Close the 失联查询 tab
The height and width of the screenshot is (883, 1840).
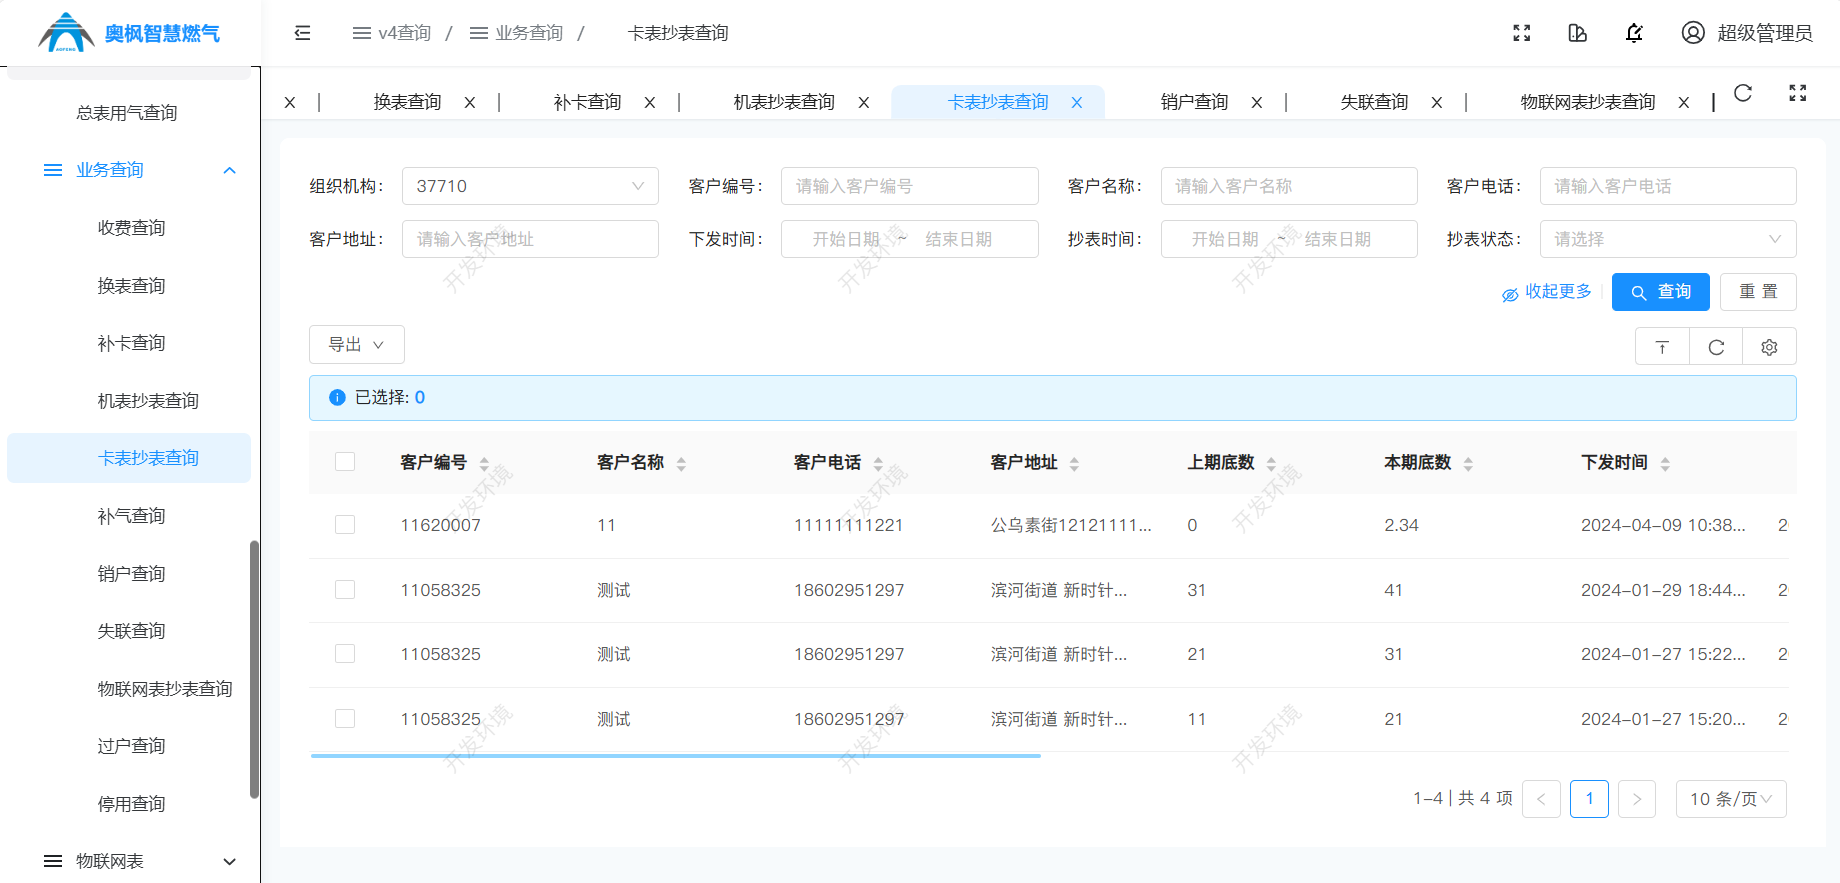(1437, 102)
